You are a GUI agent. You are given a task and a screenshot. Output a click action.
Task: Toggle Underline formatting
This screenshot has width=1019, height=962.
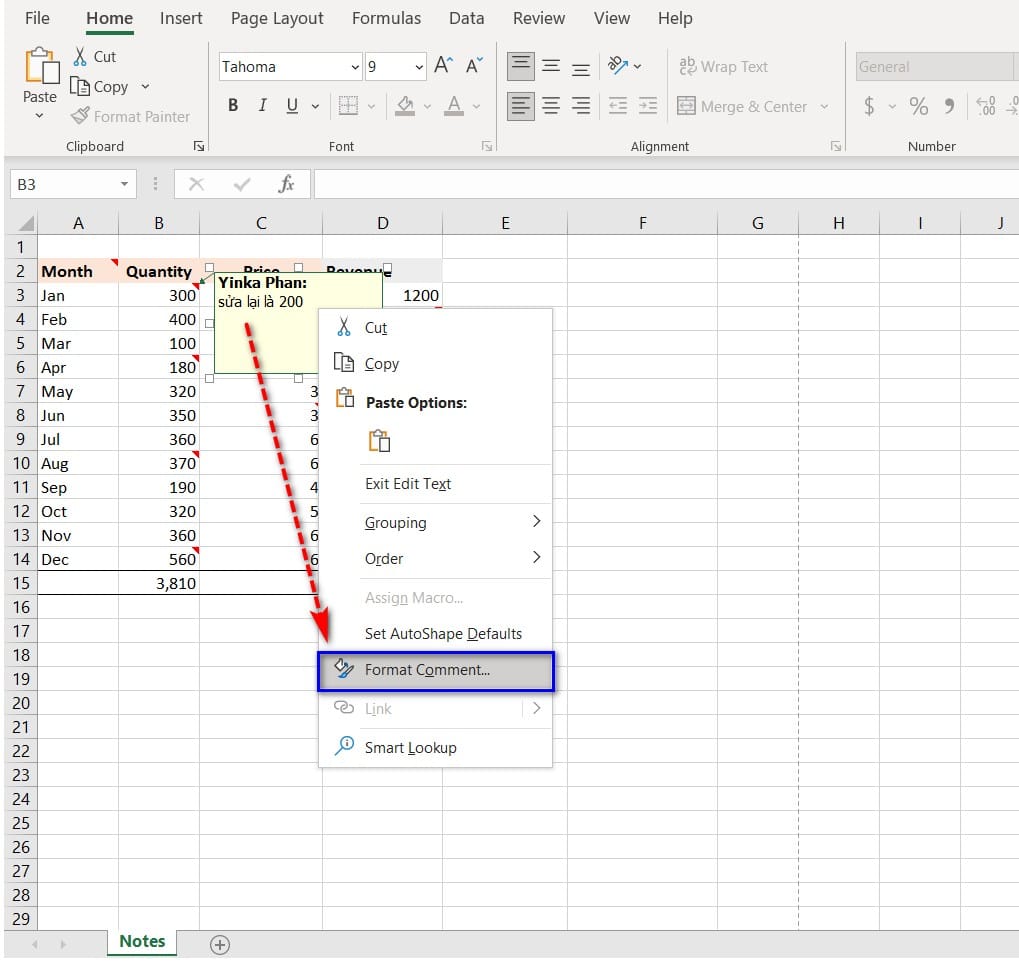[292, 106]
